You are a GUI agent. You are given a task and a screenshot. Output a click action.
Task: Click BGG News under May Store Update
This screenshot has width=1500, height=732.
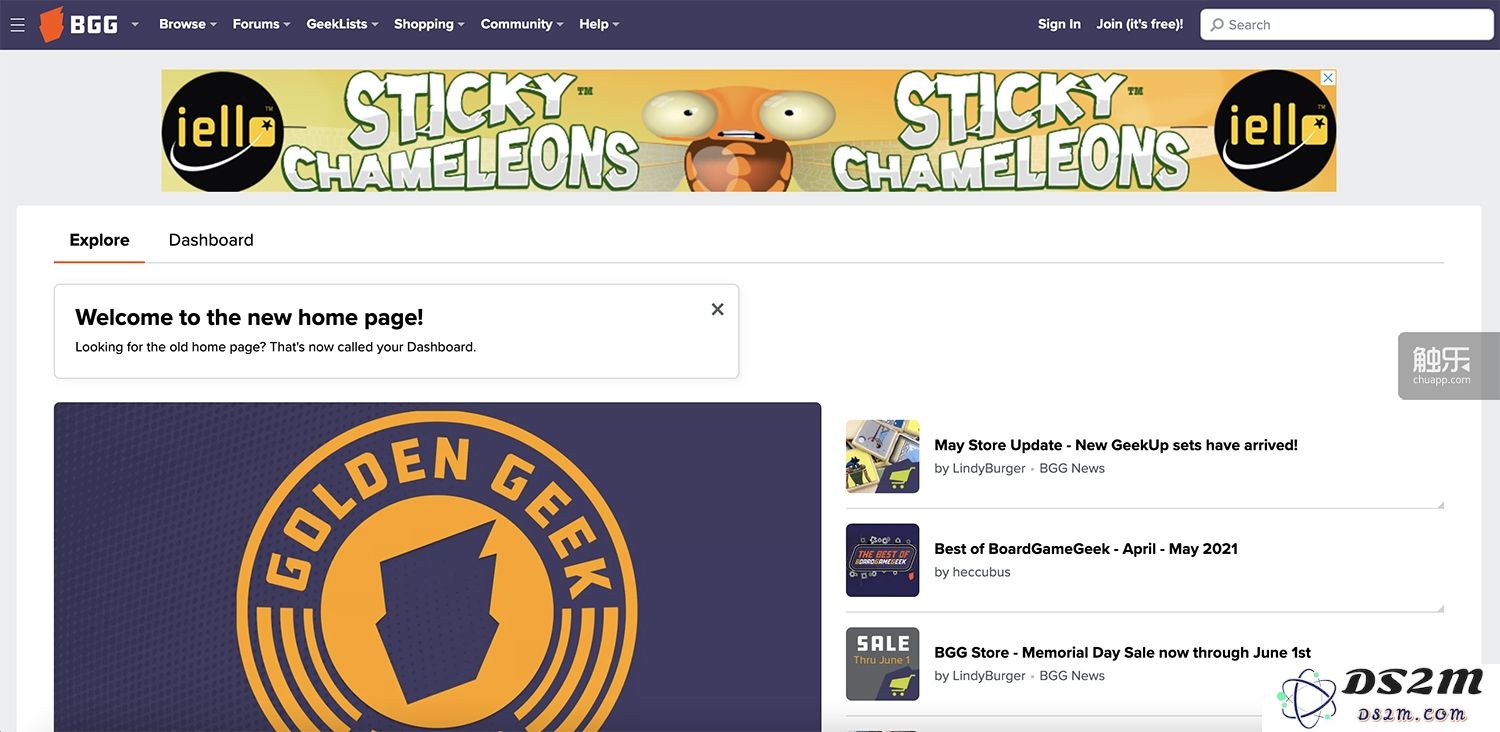pyautogui.click(x=1072, y=468)
